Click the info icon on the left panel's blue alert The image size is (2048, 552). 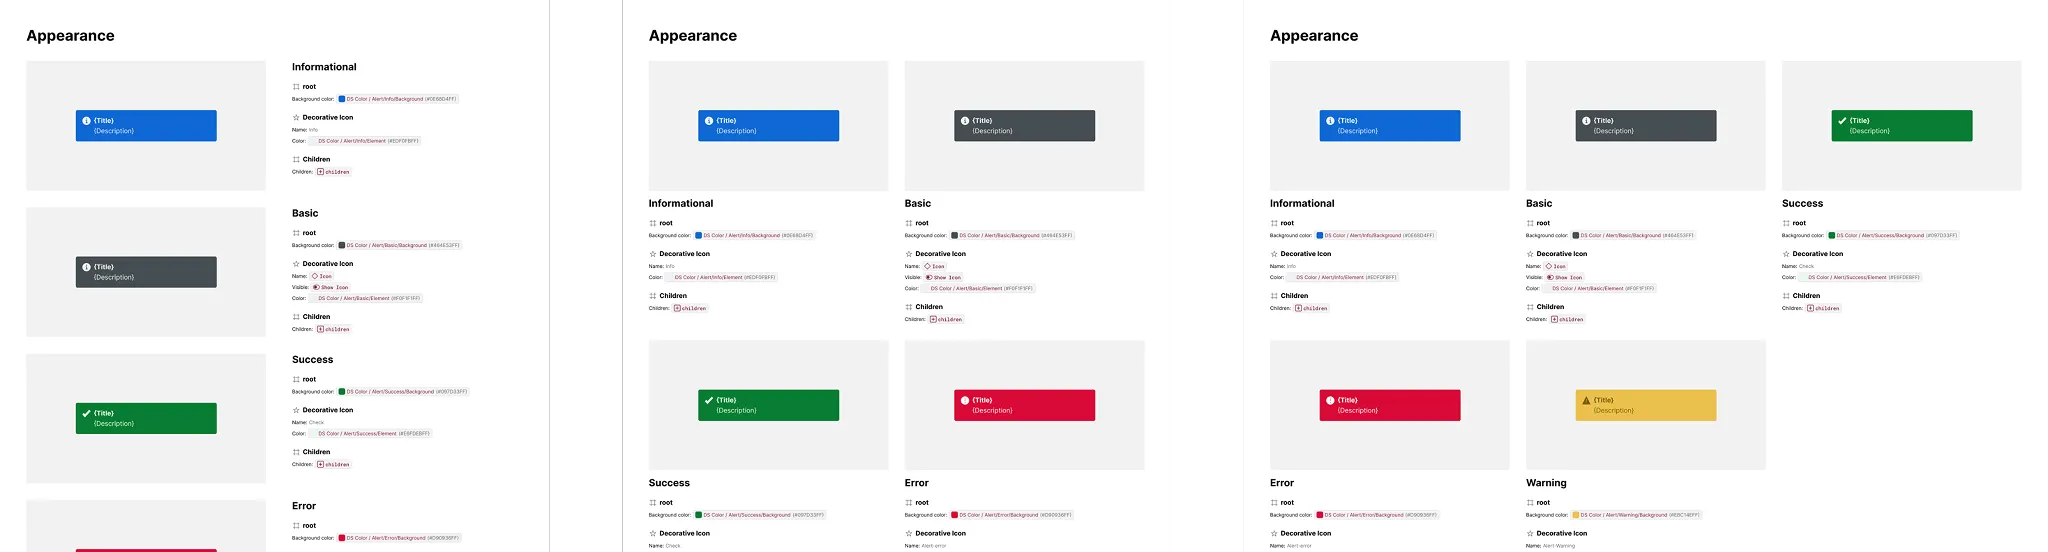point(86,121)
